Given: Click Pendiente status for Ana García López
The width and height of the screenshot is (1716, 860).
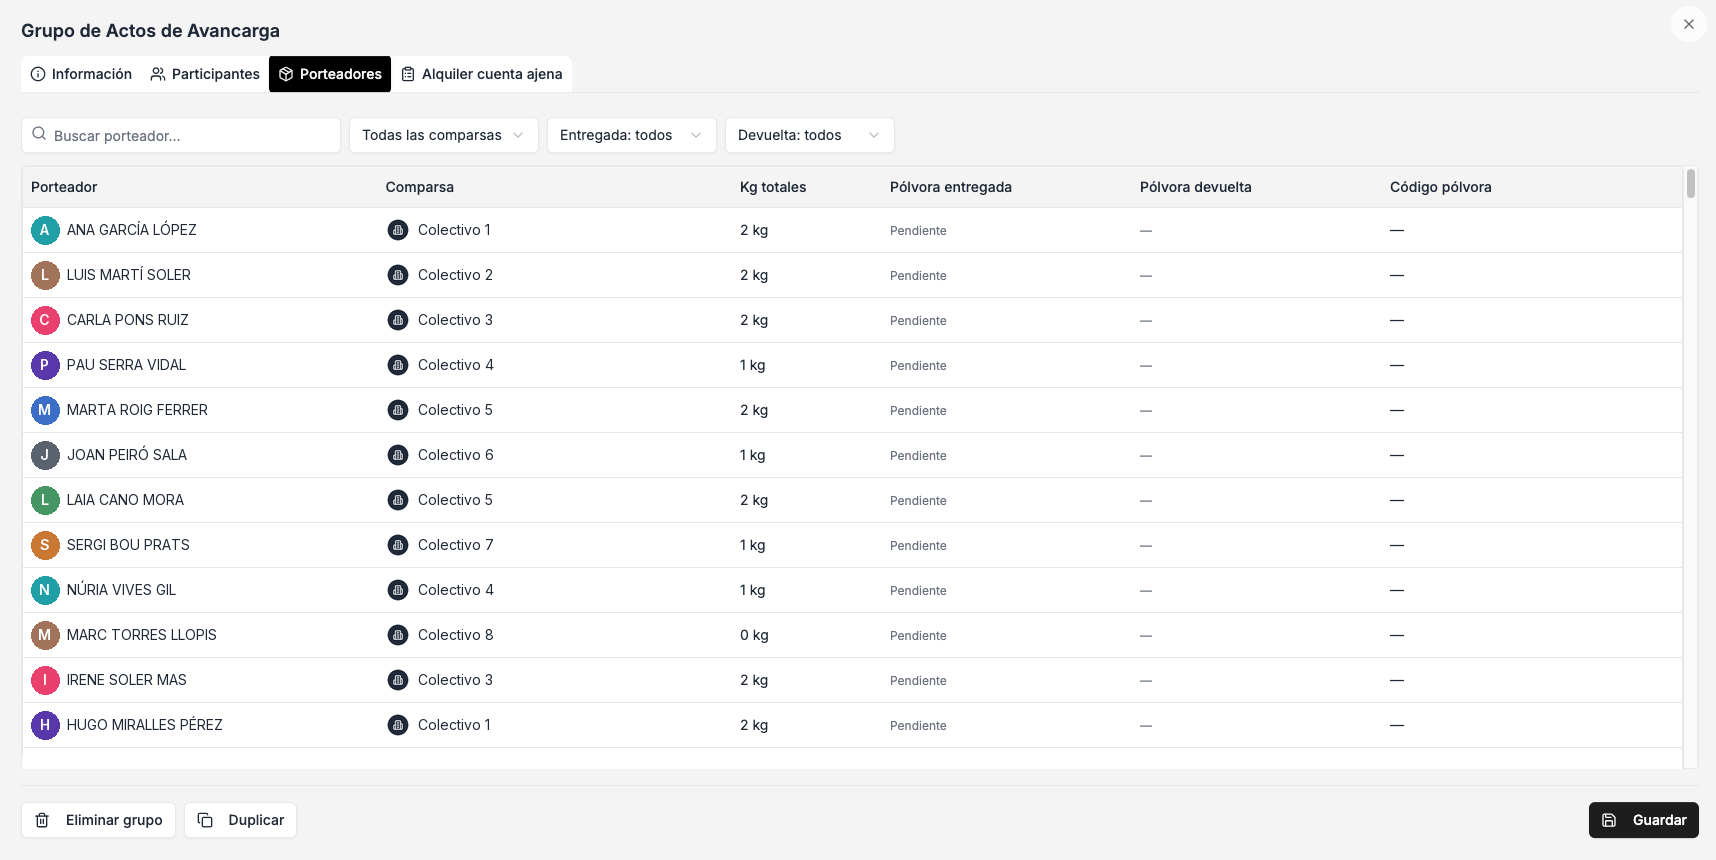Looking at the screenshot, I should click(918, 231).
